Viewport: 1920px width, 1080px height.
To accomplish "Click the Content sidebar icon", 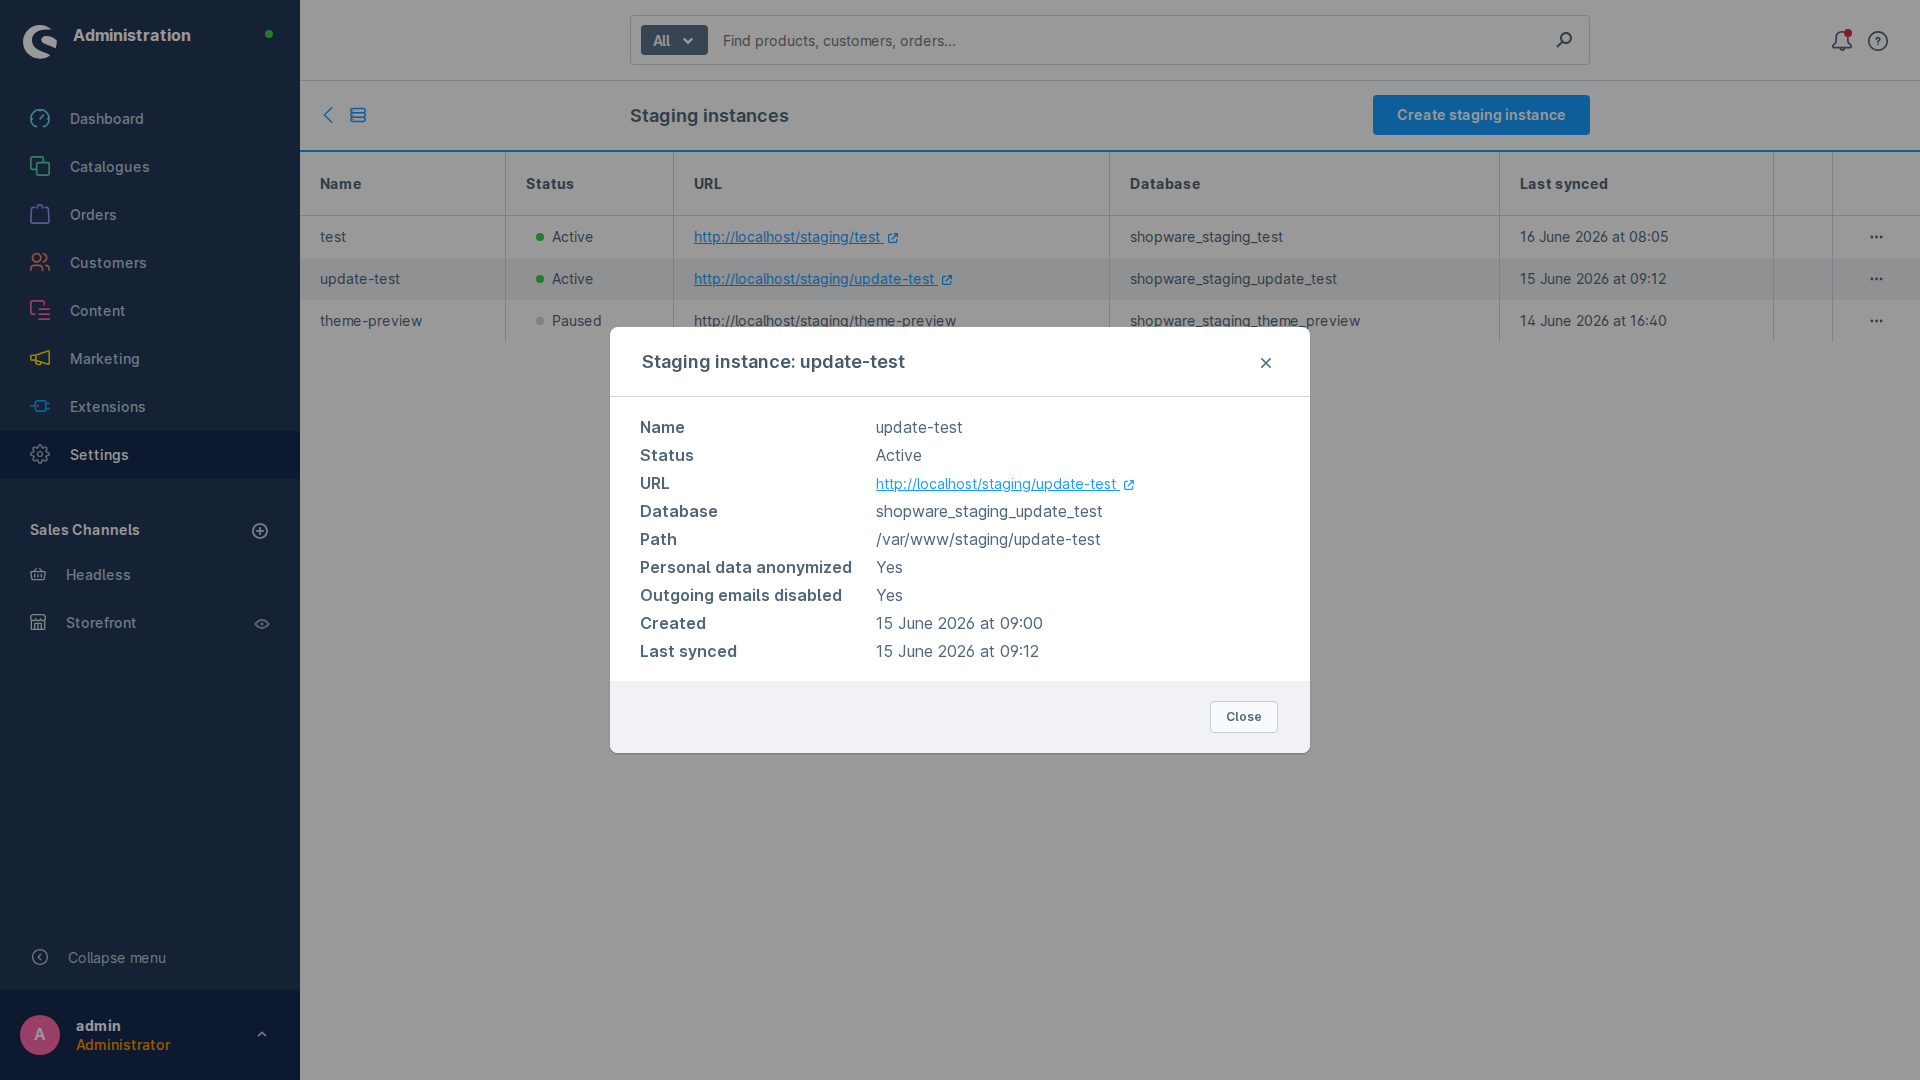I will (x=40, y=311).
